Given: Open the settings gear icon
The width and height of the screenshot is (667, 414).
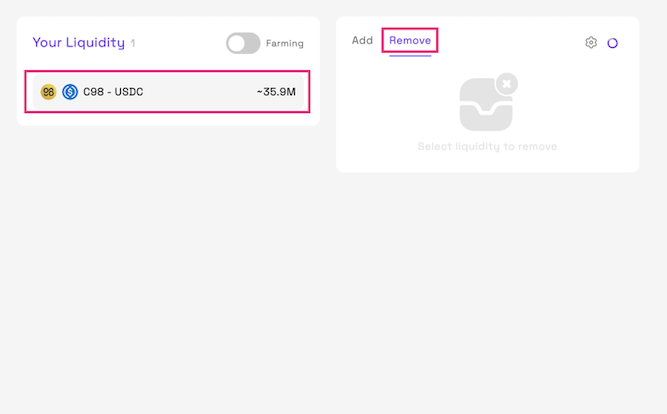Looking at the screenshot, I should click(591, 43).
